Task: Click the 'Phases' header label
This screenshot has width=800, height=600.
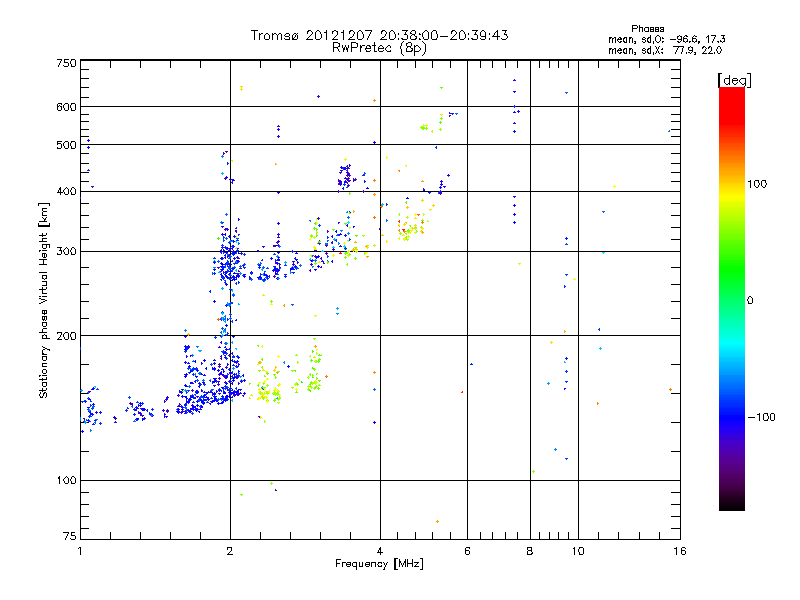Action: [647, 29]
